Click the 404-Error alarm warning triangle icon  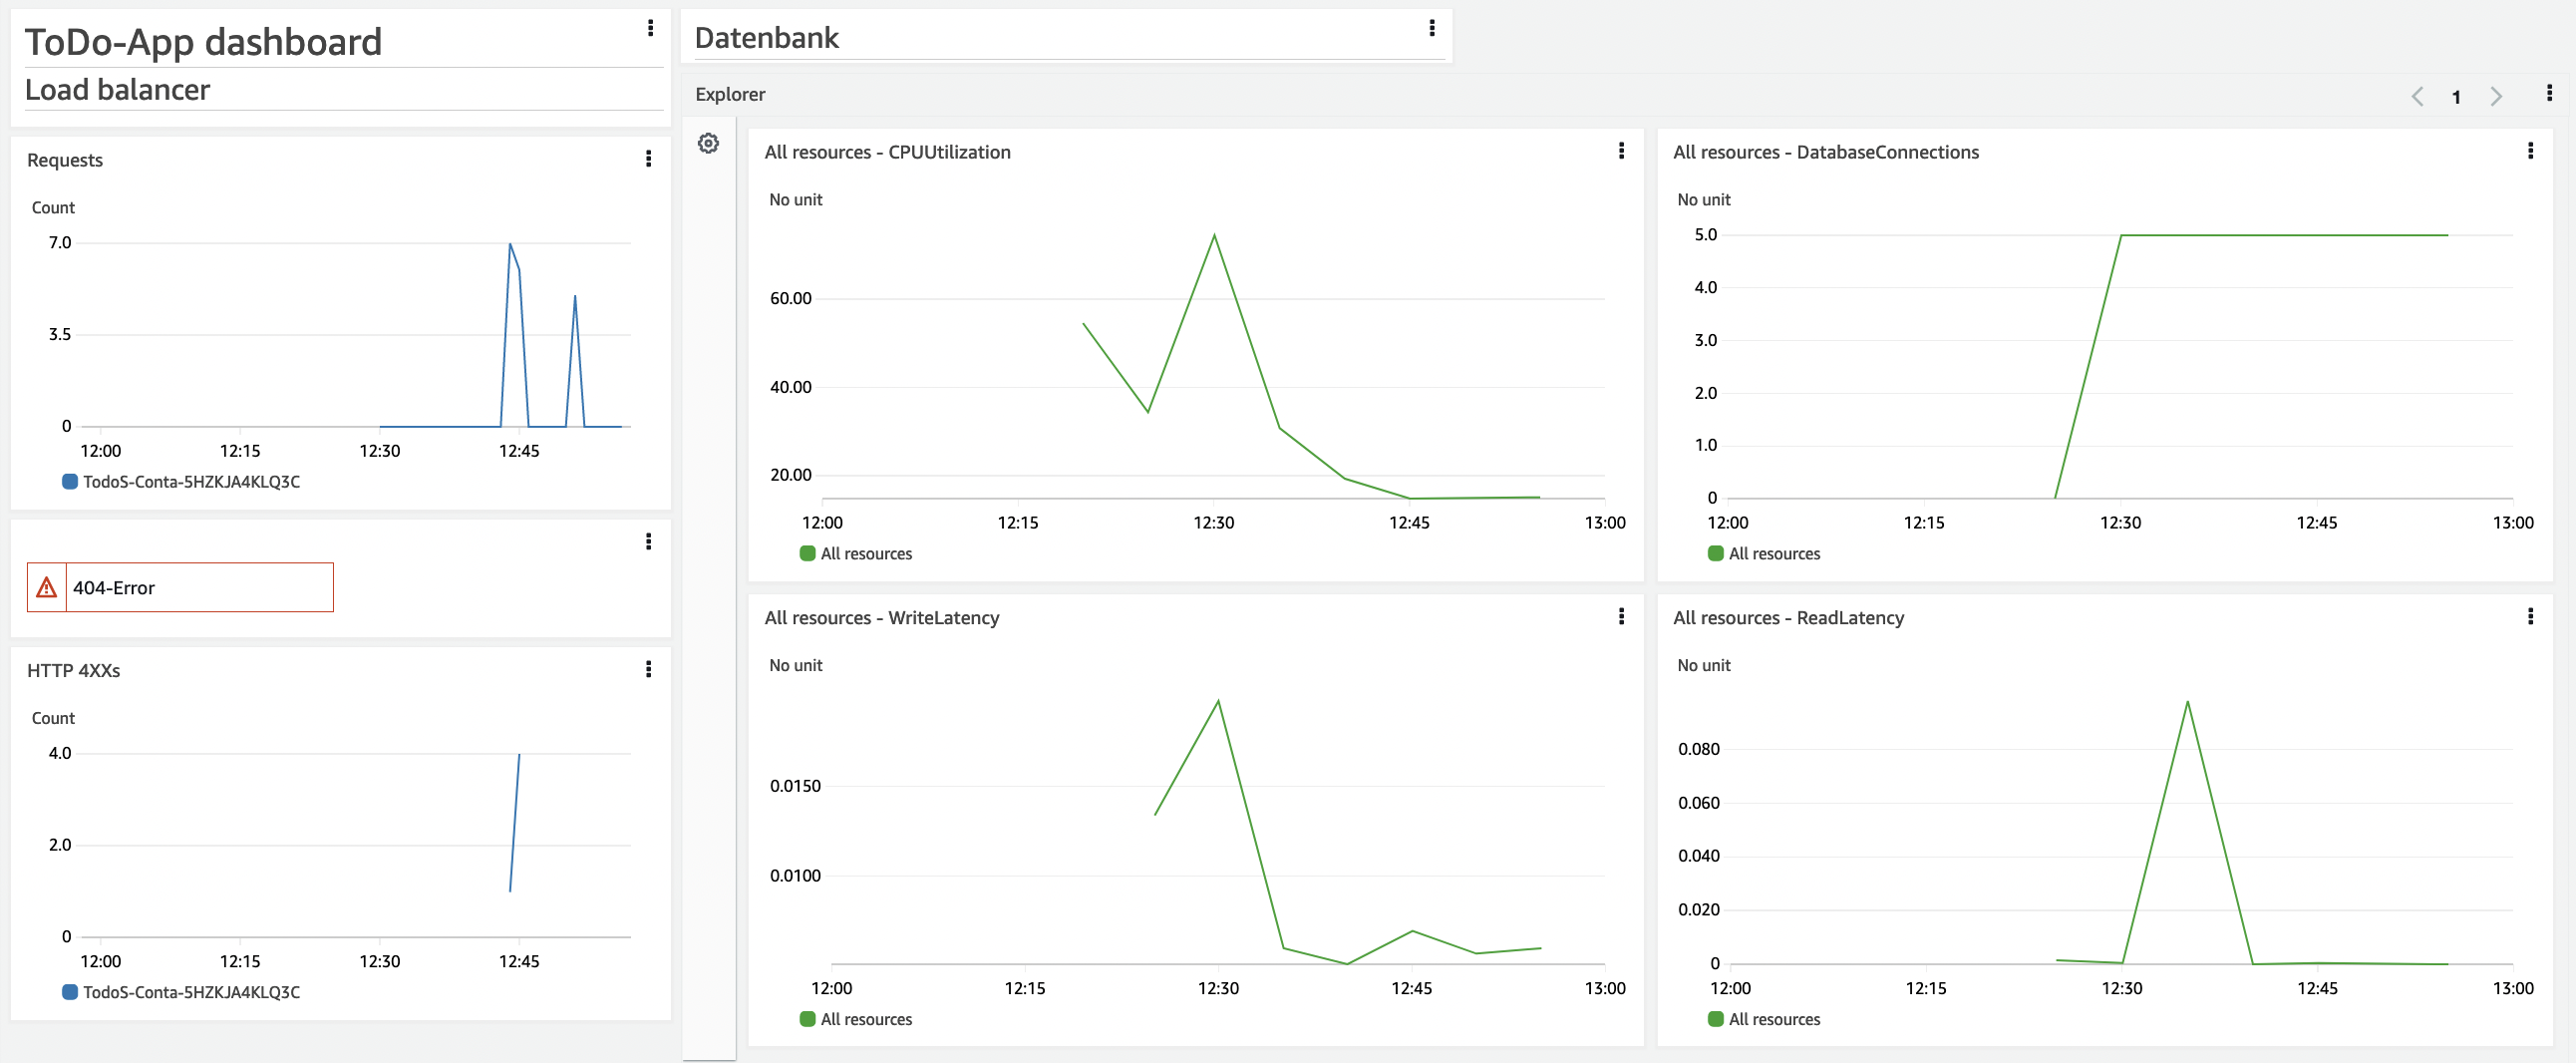click(46, 588)
